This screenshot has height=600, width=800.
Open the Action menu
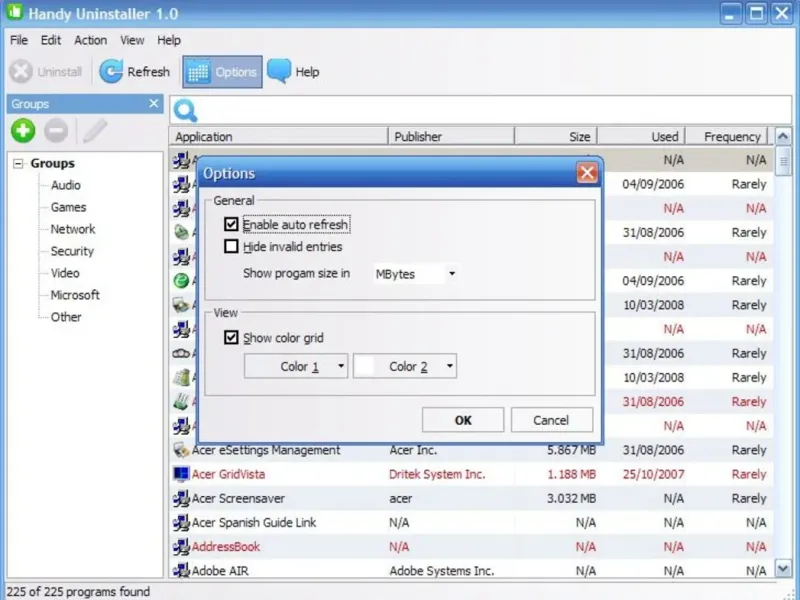coord(91,40)
